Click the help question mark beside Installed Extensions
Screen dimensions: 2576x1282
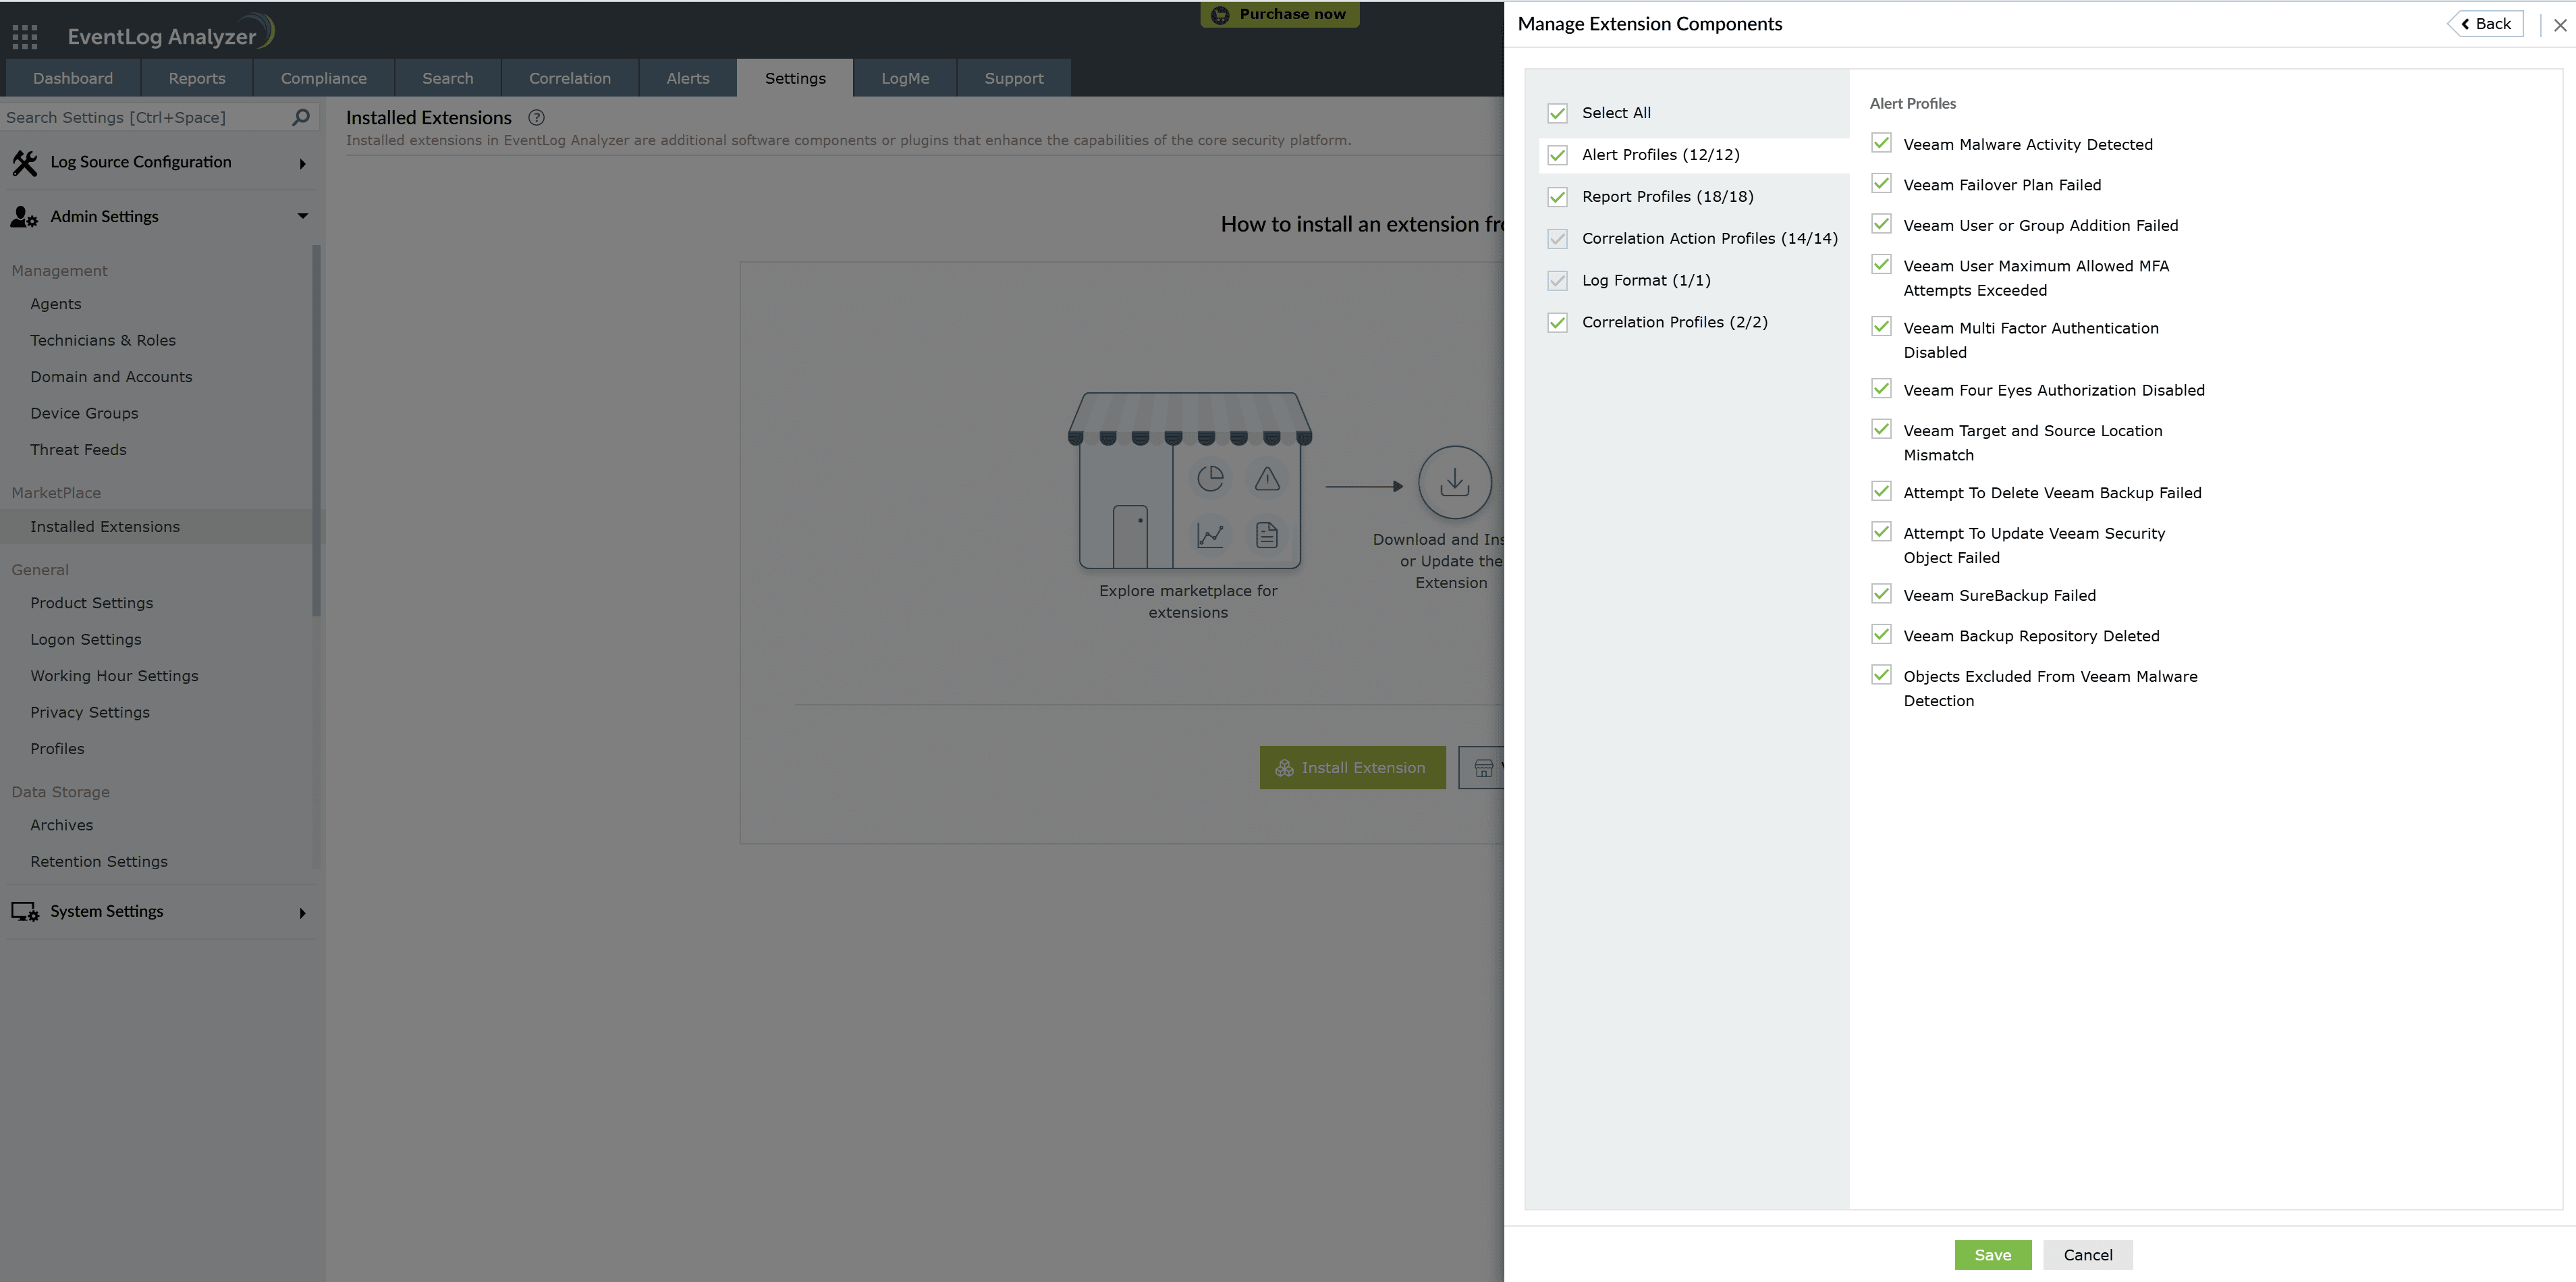click(536, 117)
